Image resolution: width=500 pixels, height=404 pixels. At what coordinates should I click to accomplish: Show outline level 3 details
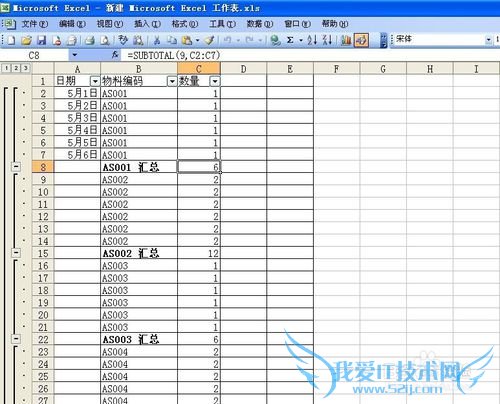click(25, 68)
